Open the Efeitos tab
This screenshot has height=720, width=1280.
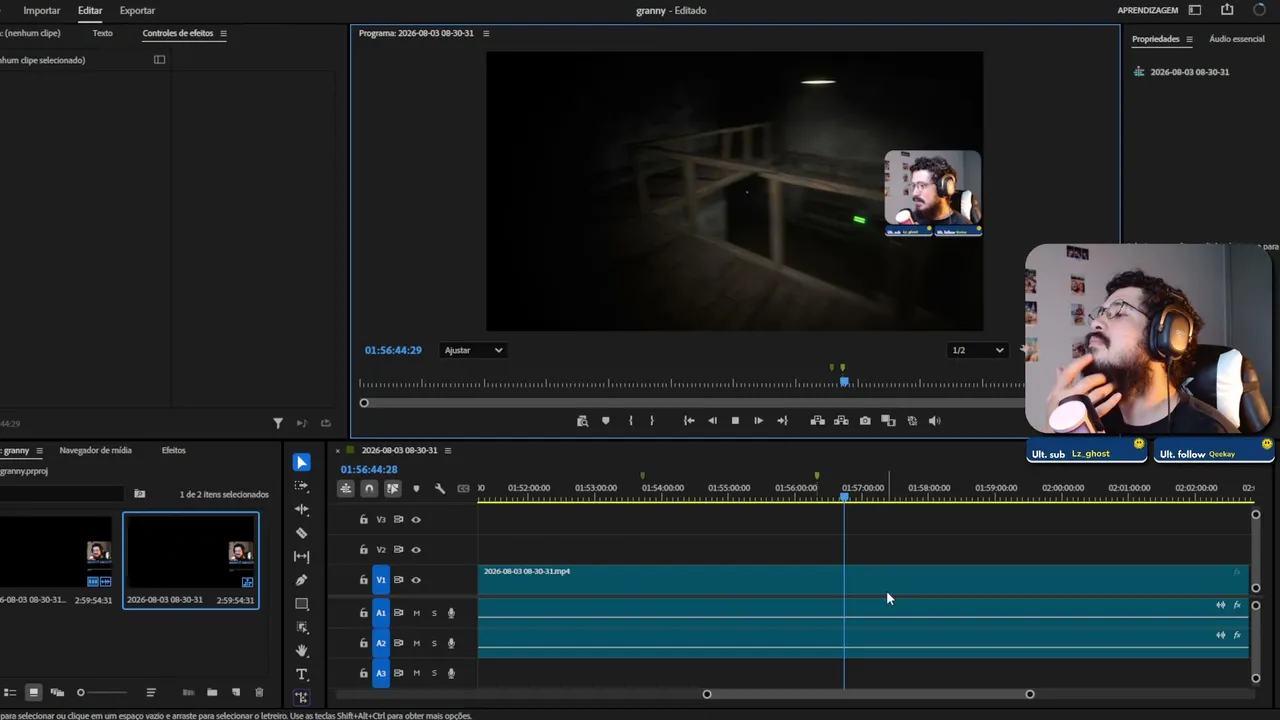174,450
